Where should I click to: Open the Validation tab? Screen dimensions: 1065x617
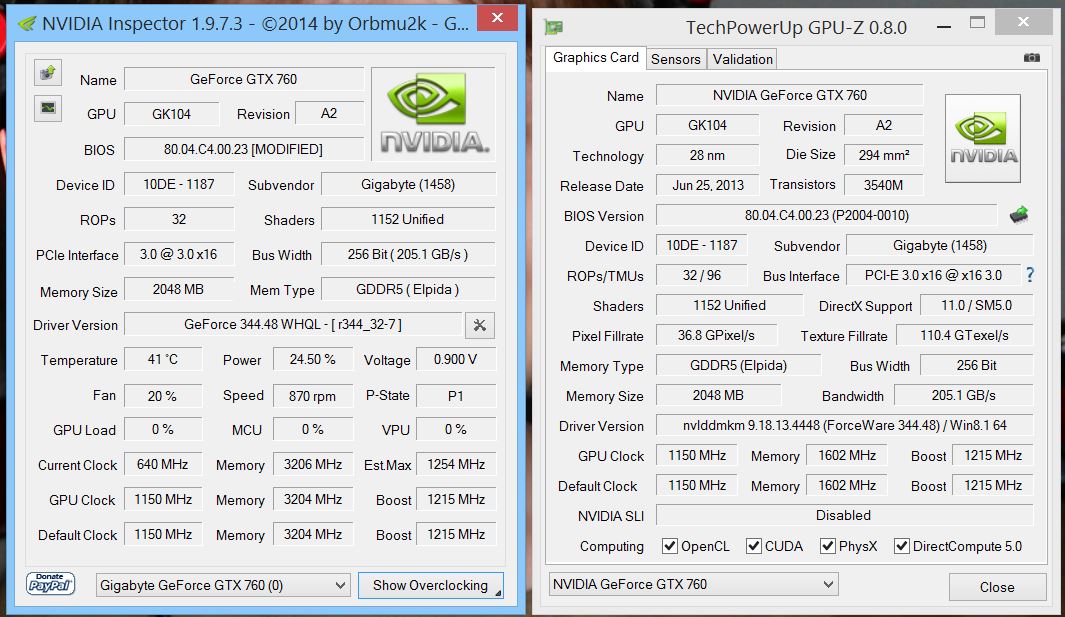pos(743,59)
